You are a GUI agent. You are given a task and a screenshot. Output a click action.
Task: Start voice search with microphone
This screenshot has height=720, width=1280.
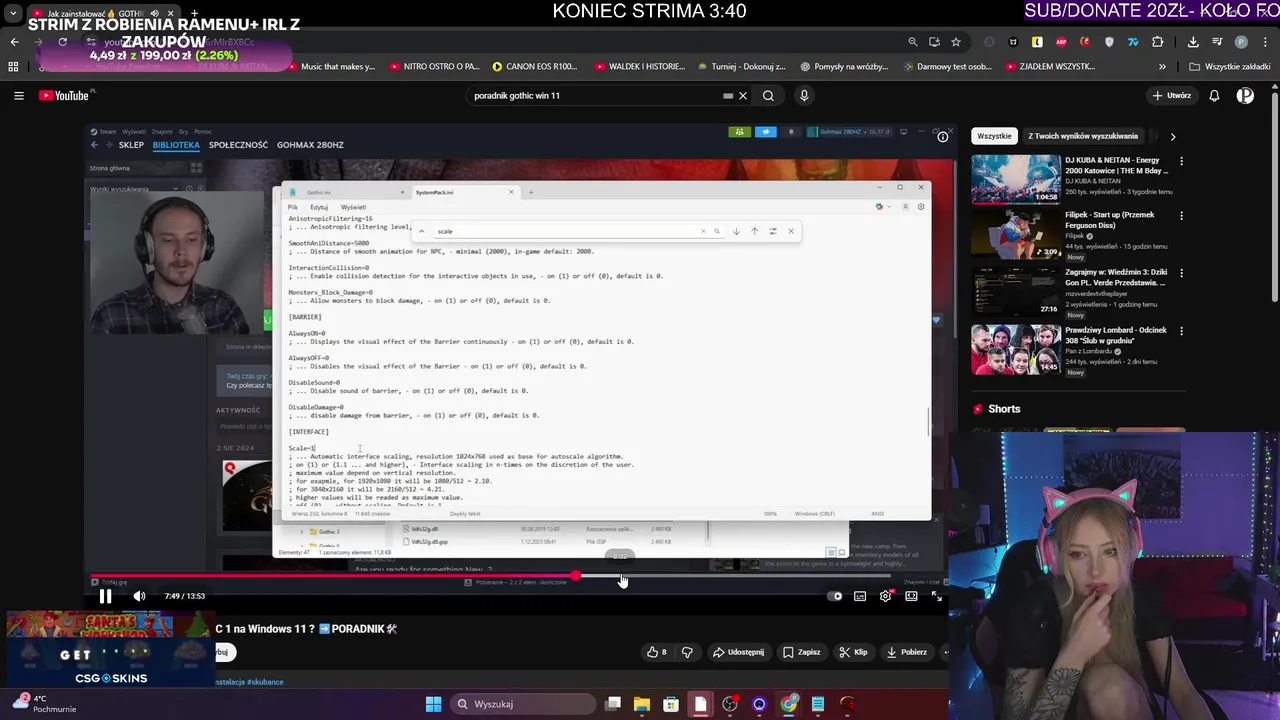(x=804, y=96)
